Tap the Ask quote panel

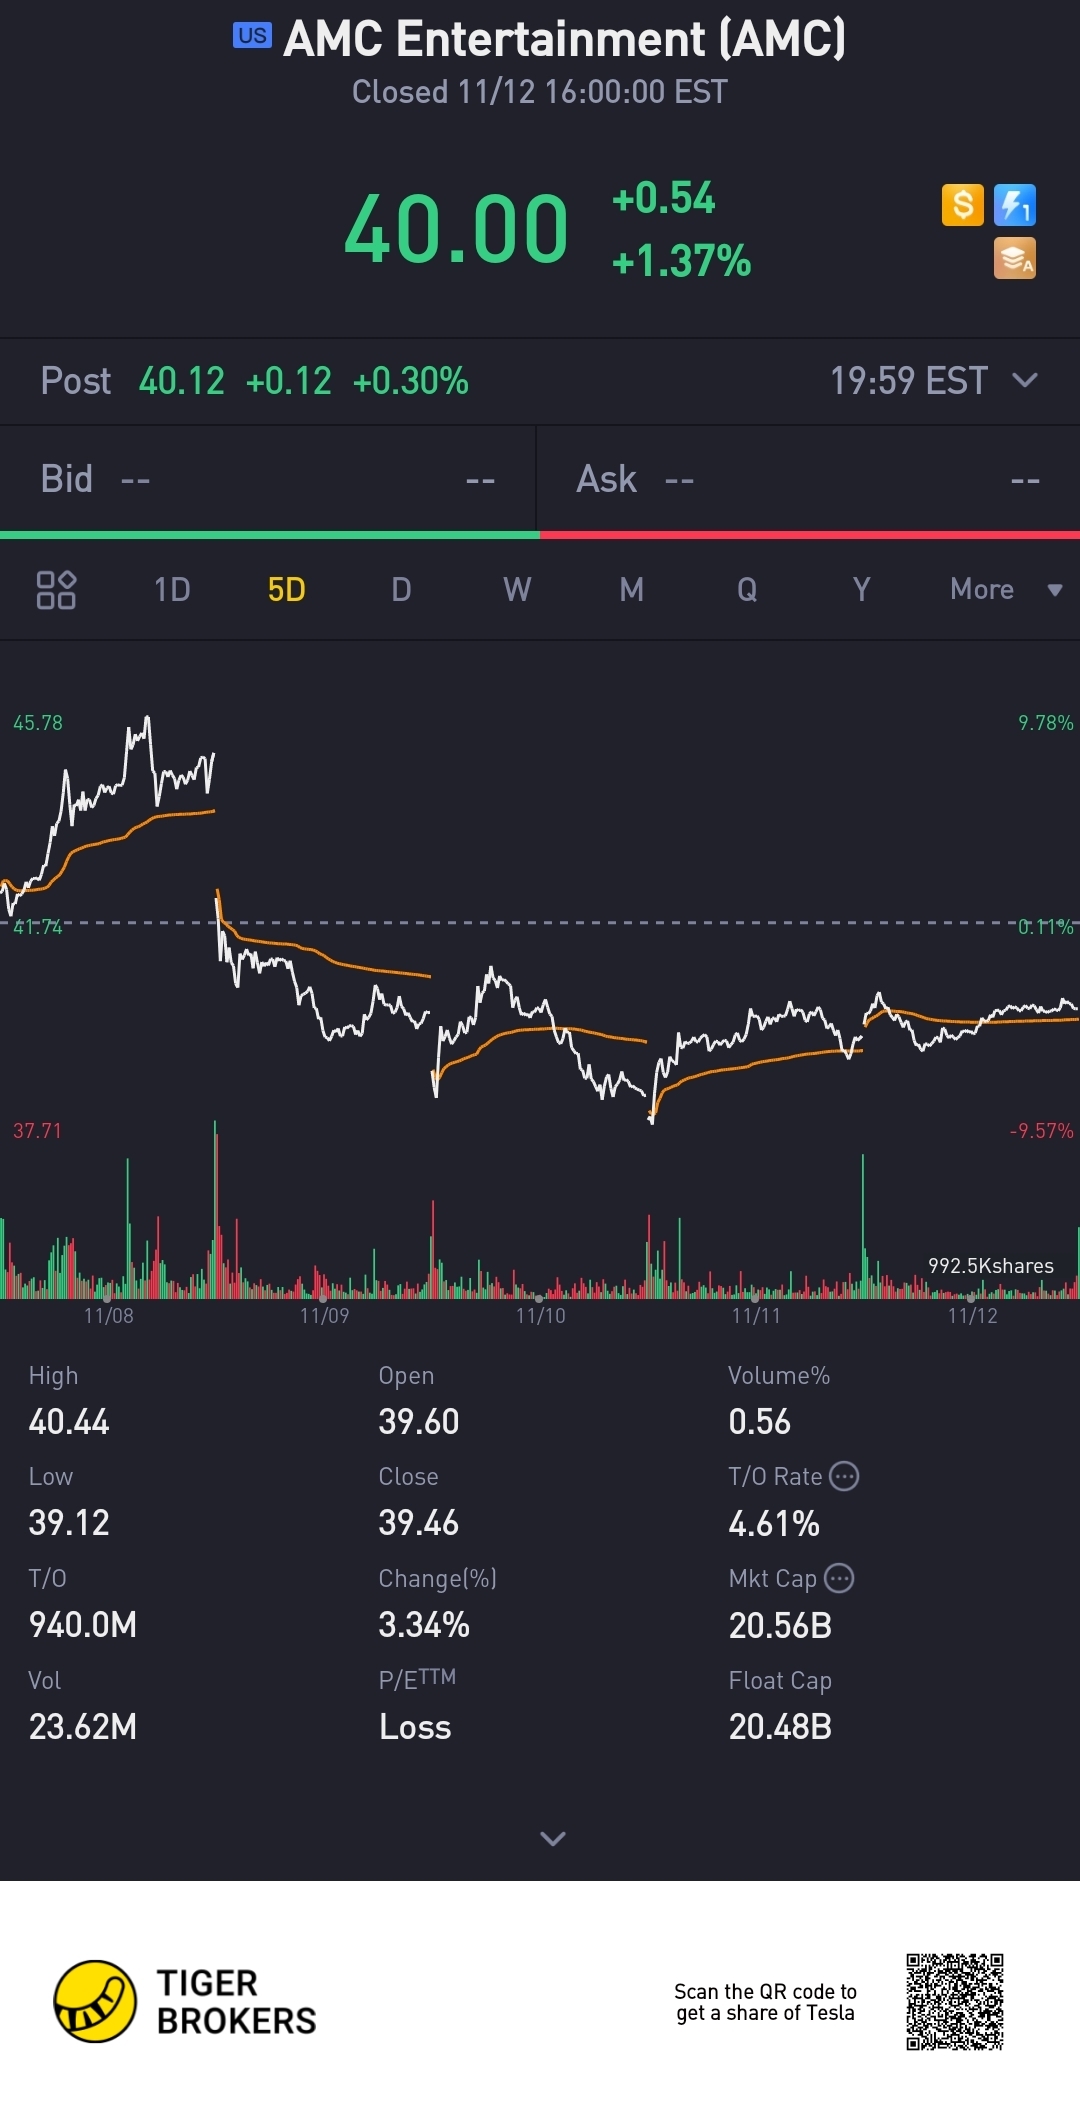click(808, 479)
